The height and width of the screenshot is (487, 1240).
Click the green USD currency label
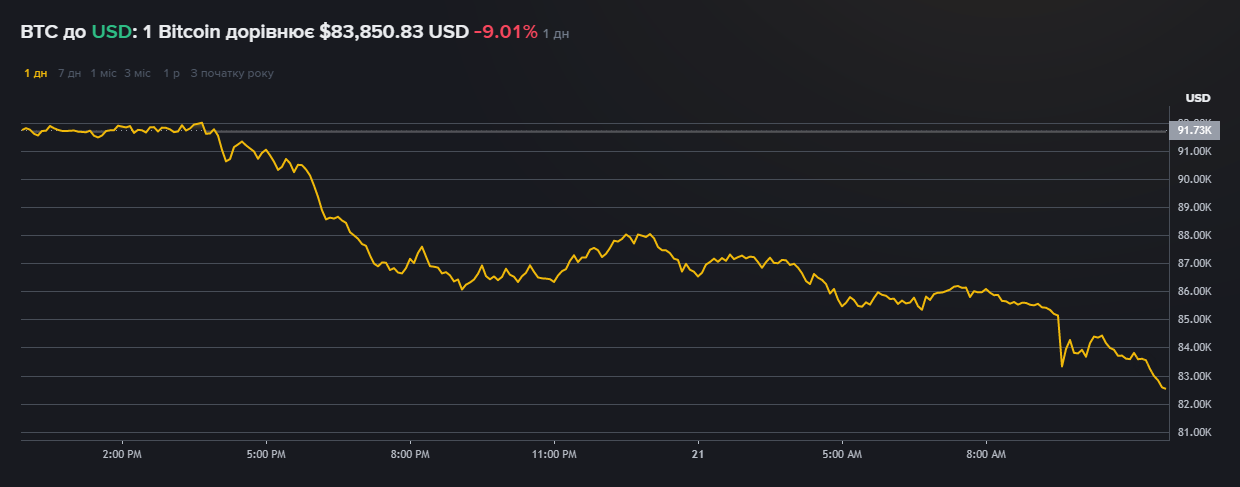[111, 32]
